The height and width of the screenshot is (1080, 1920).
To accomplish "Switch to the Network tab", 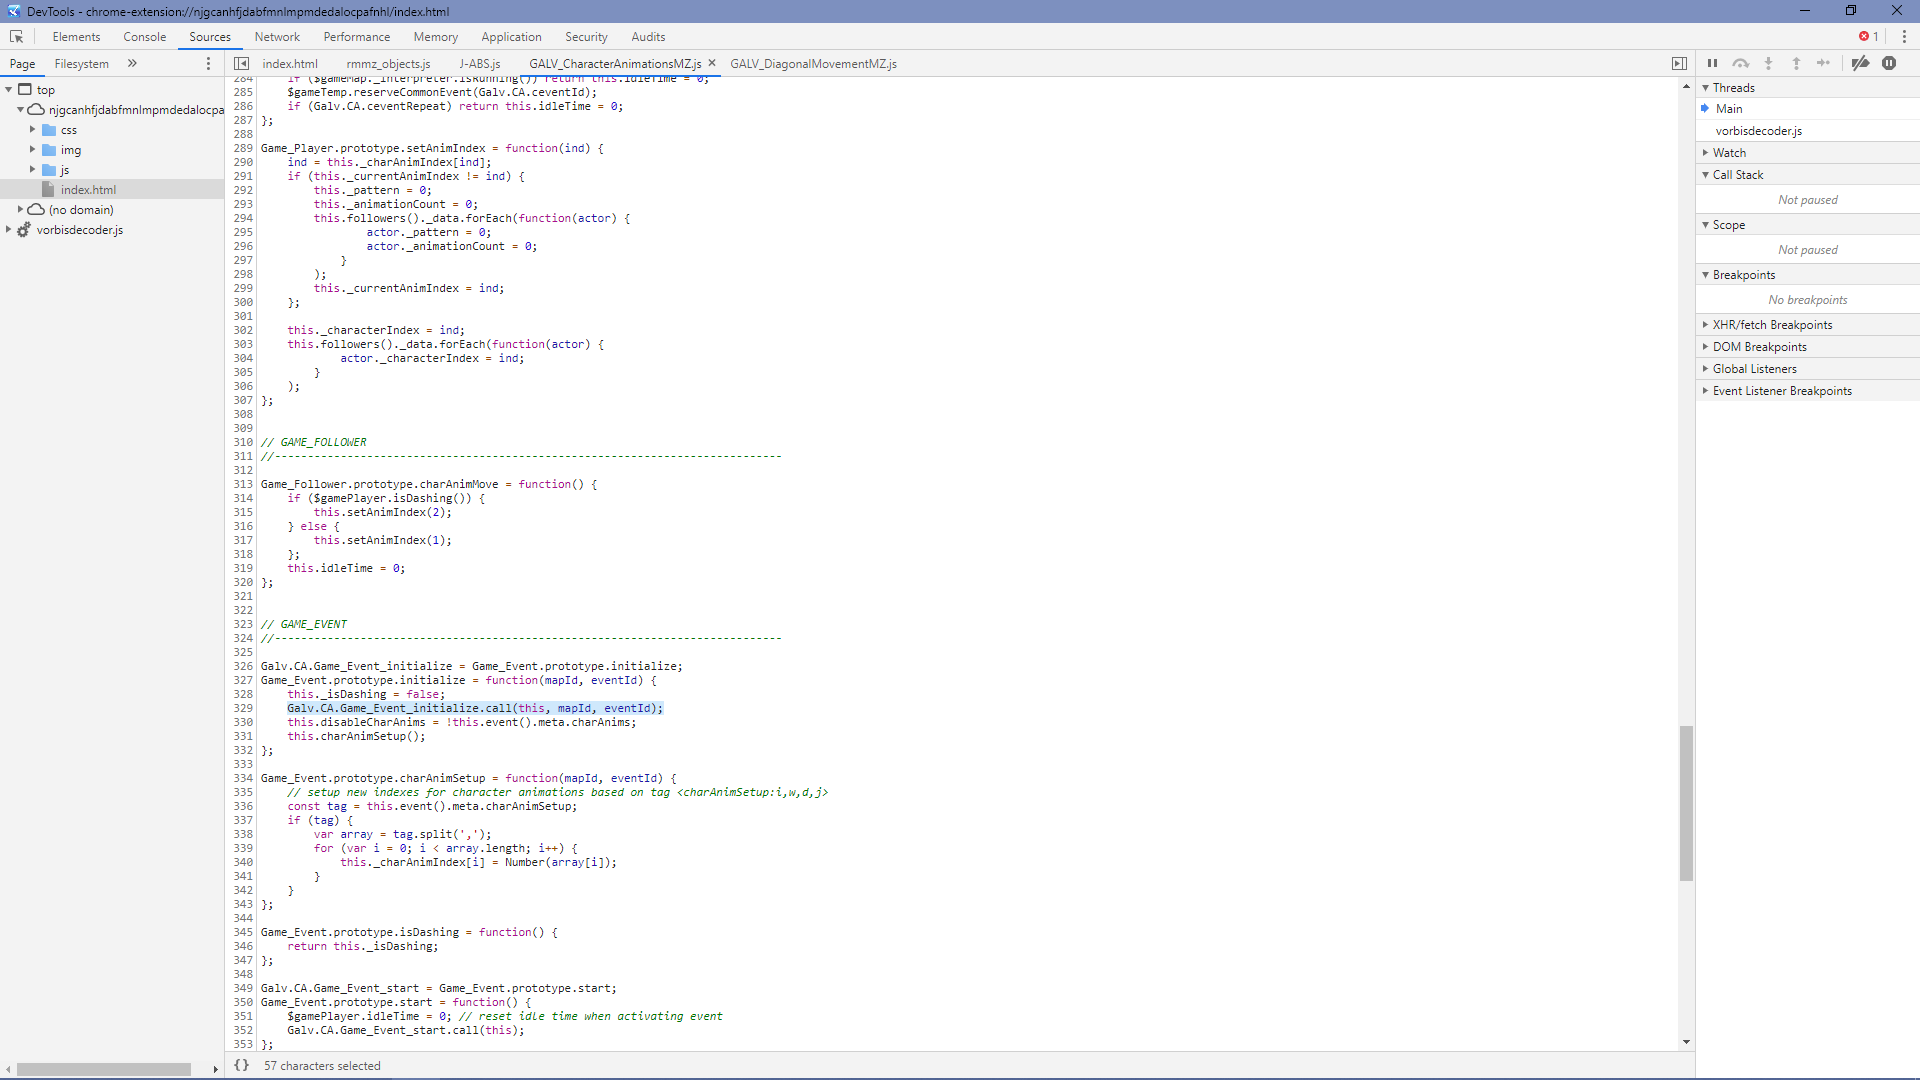I will click(277, 37).
